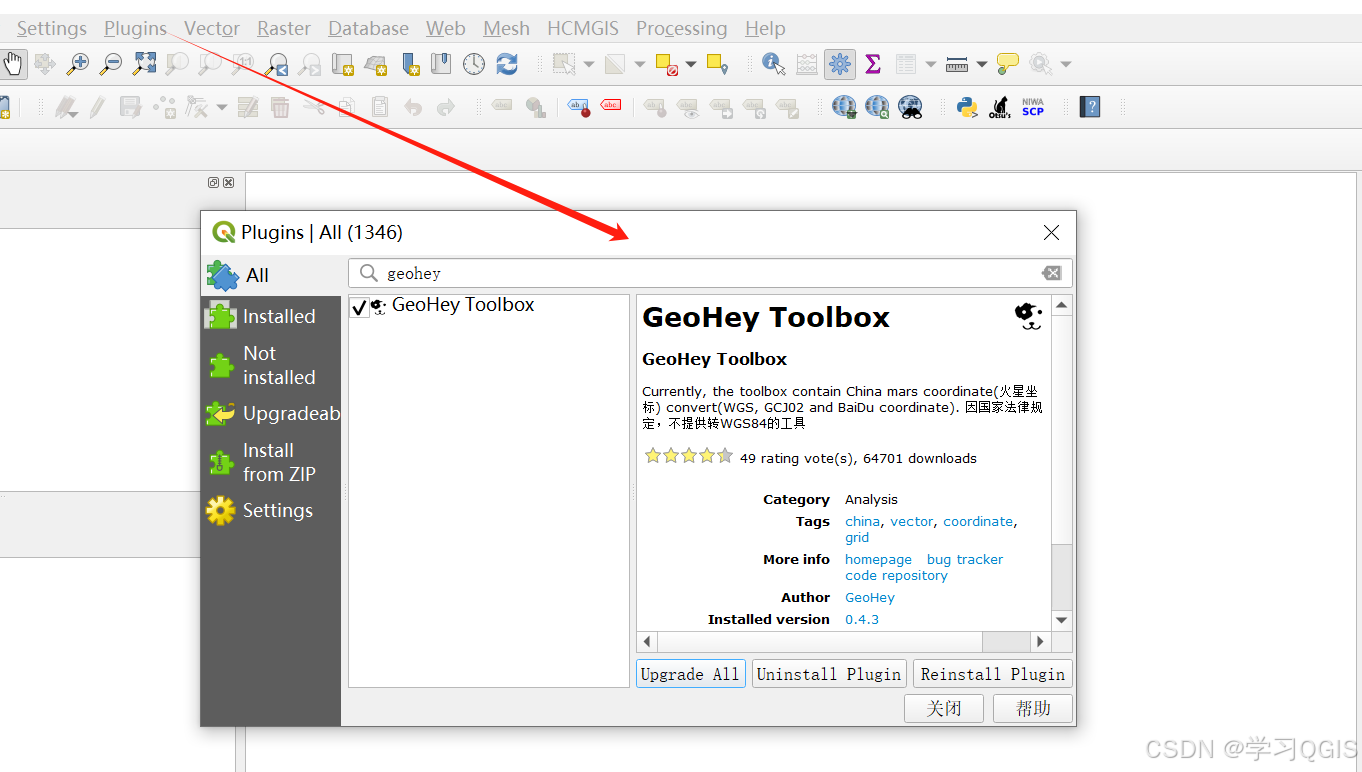Click the Upgrade All button
The height and width of the screenshot is (772, 1362).
coord(690,674)
